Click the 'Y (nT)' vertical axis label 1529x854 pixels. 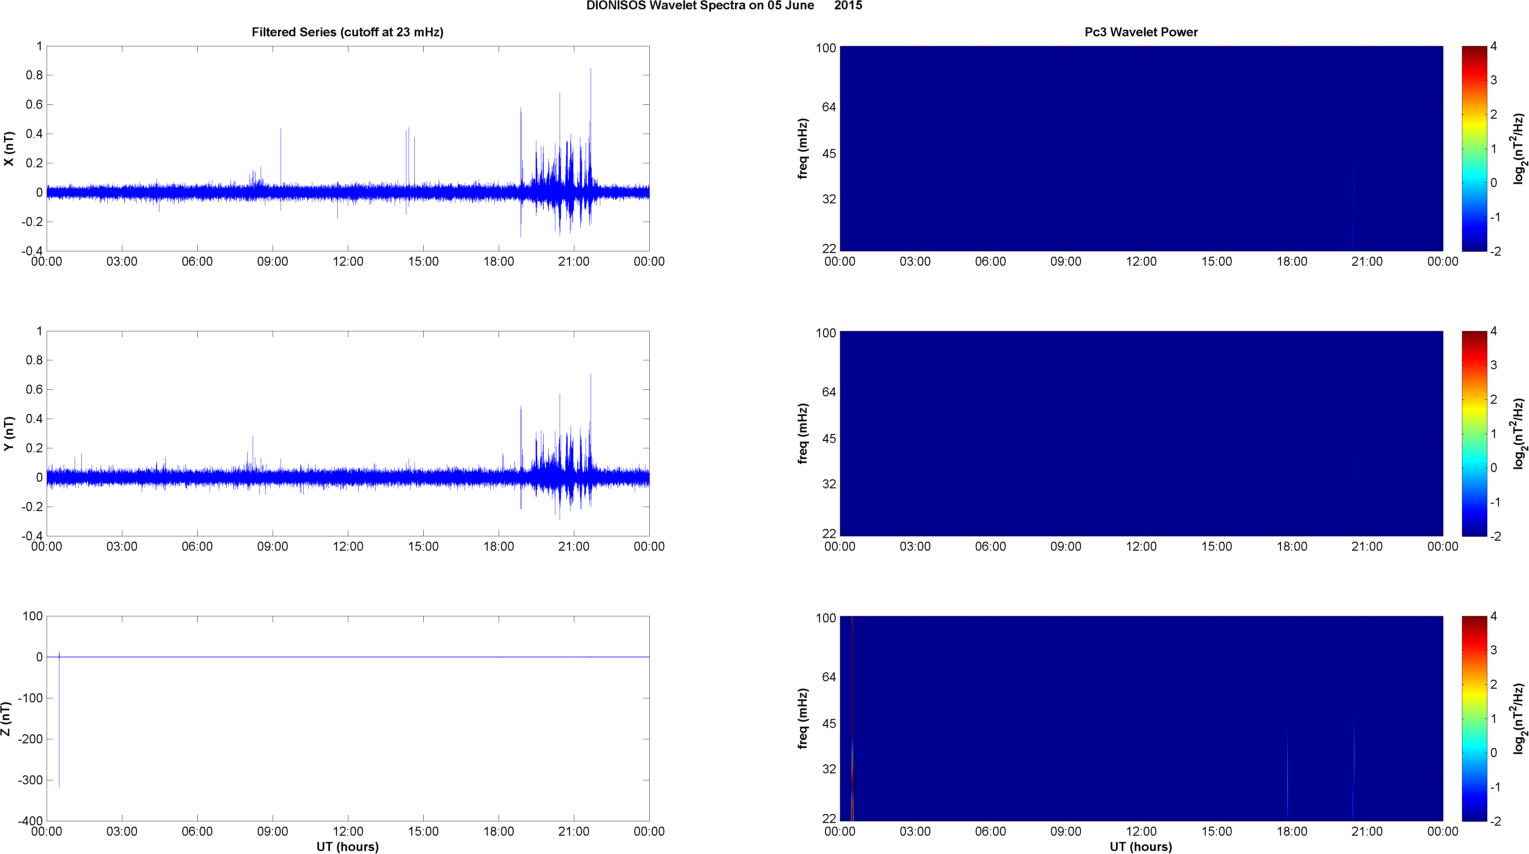(10, 434)
